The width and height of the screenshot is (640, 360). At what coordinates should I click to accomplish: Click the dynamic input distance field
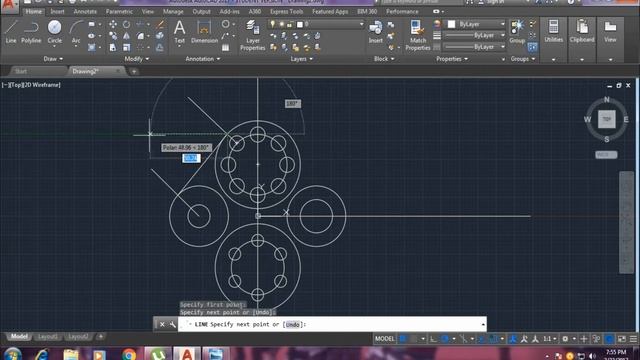[191, 158]
